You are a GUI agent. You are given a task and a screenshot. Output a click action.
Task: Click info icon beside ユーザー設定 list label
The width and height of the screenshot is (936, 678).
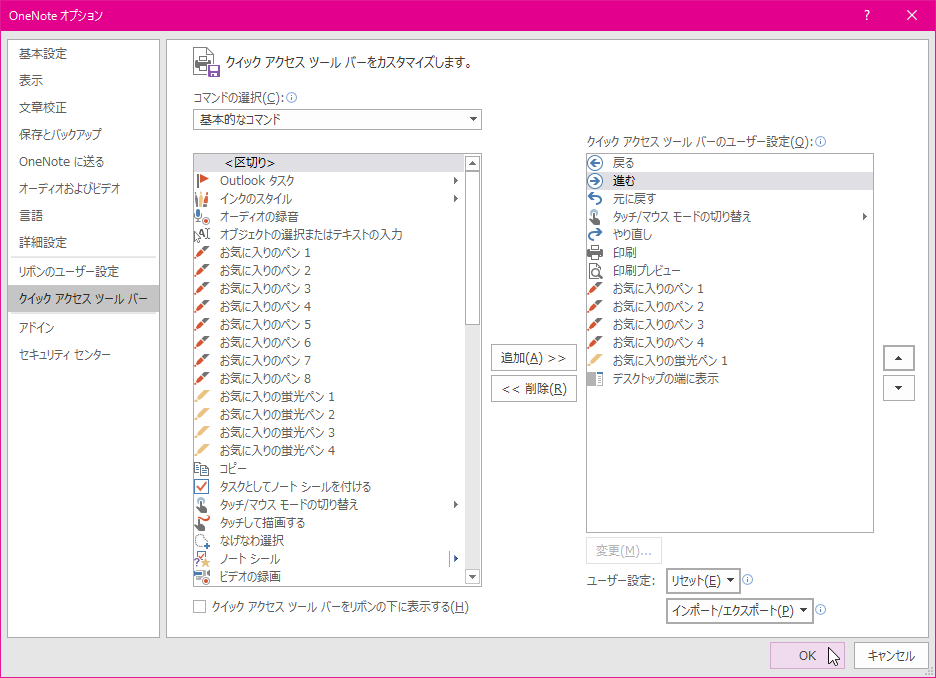pos(821,141)
